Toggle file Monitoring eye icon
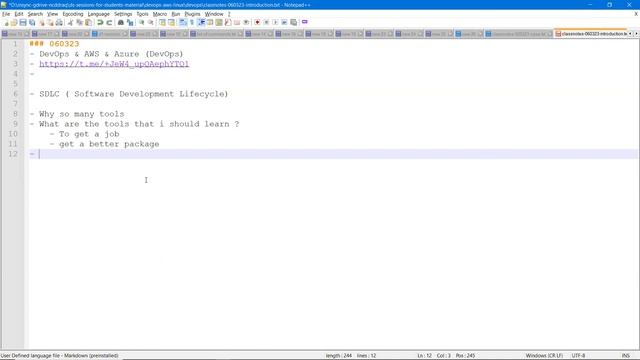The height and width of the screenshot is (360, 640). pyautogui.click(x=246, y=22)
